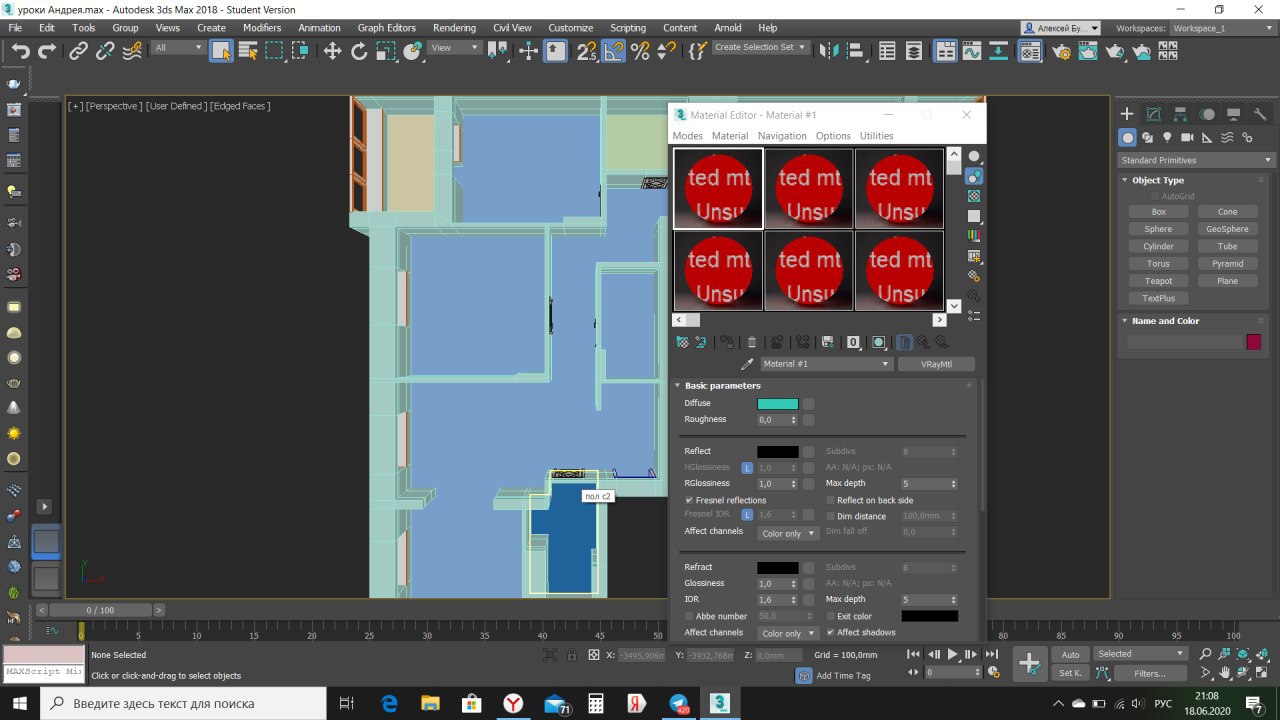Viewport: 1280px width, 720px height.
Task: Click the Auto key button
Action: (x=1070, y=655)
